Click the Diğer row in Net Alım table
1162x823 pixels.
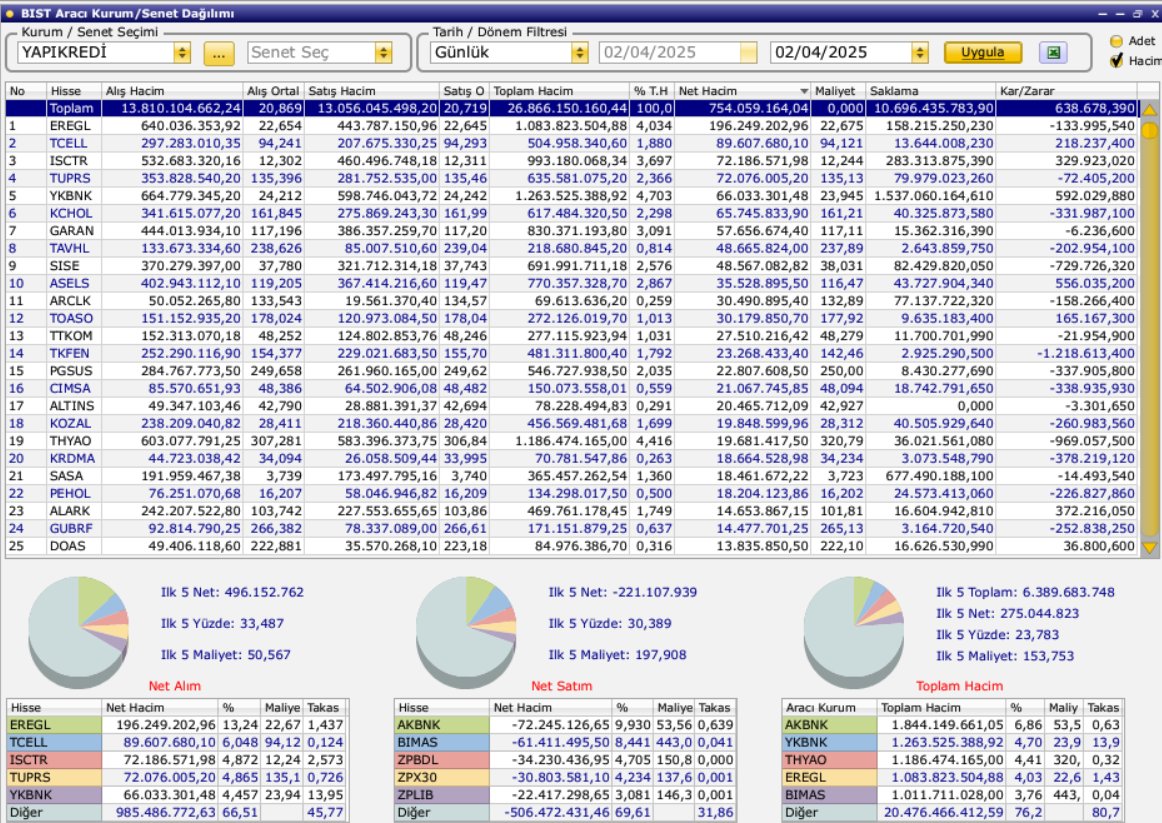pyautogui.click(x=177, y=813)
